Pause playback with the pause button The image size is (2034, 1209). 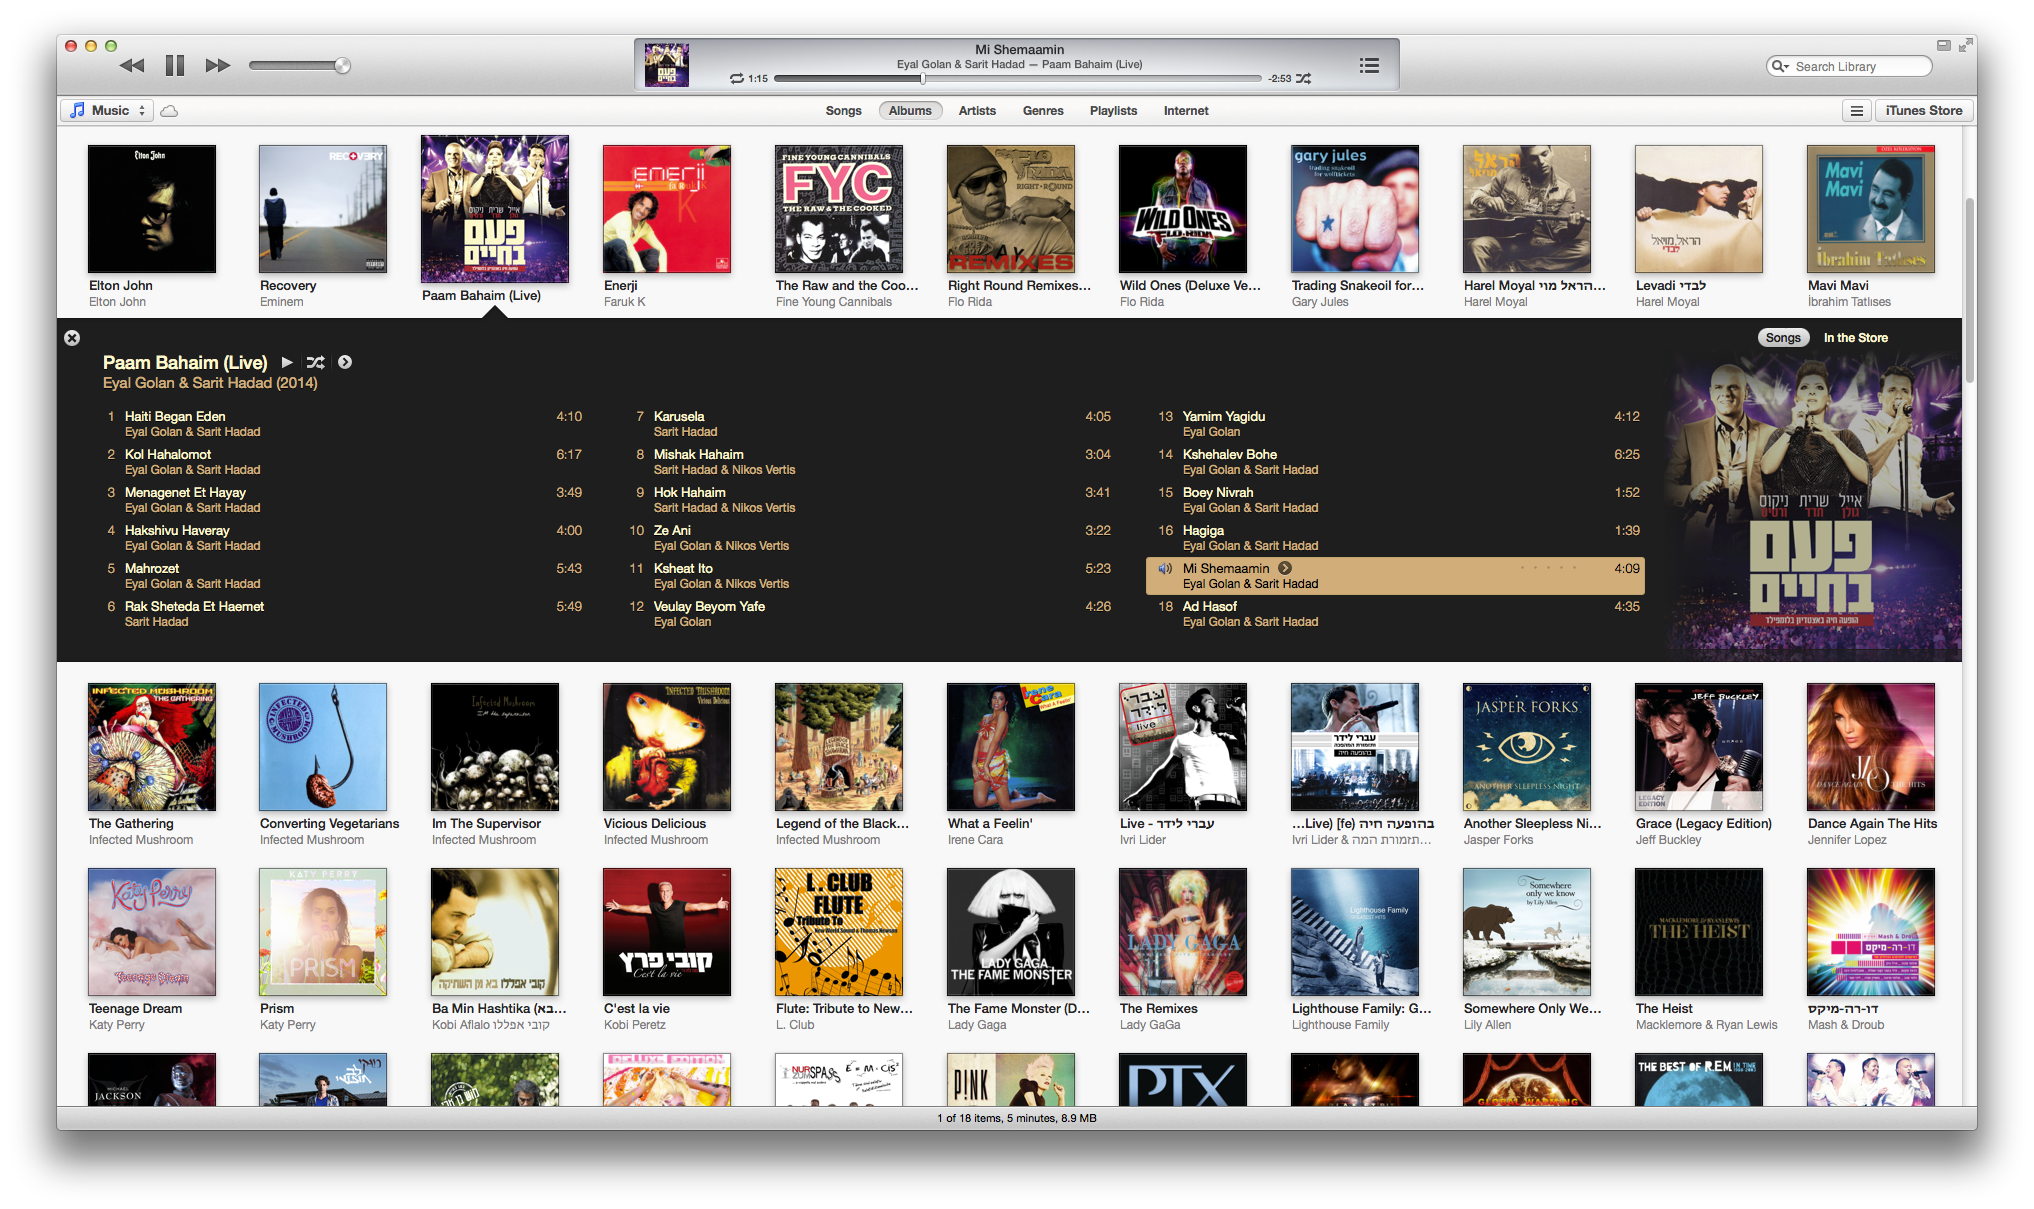point(175,66)
